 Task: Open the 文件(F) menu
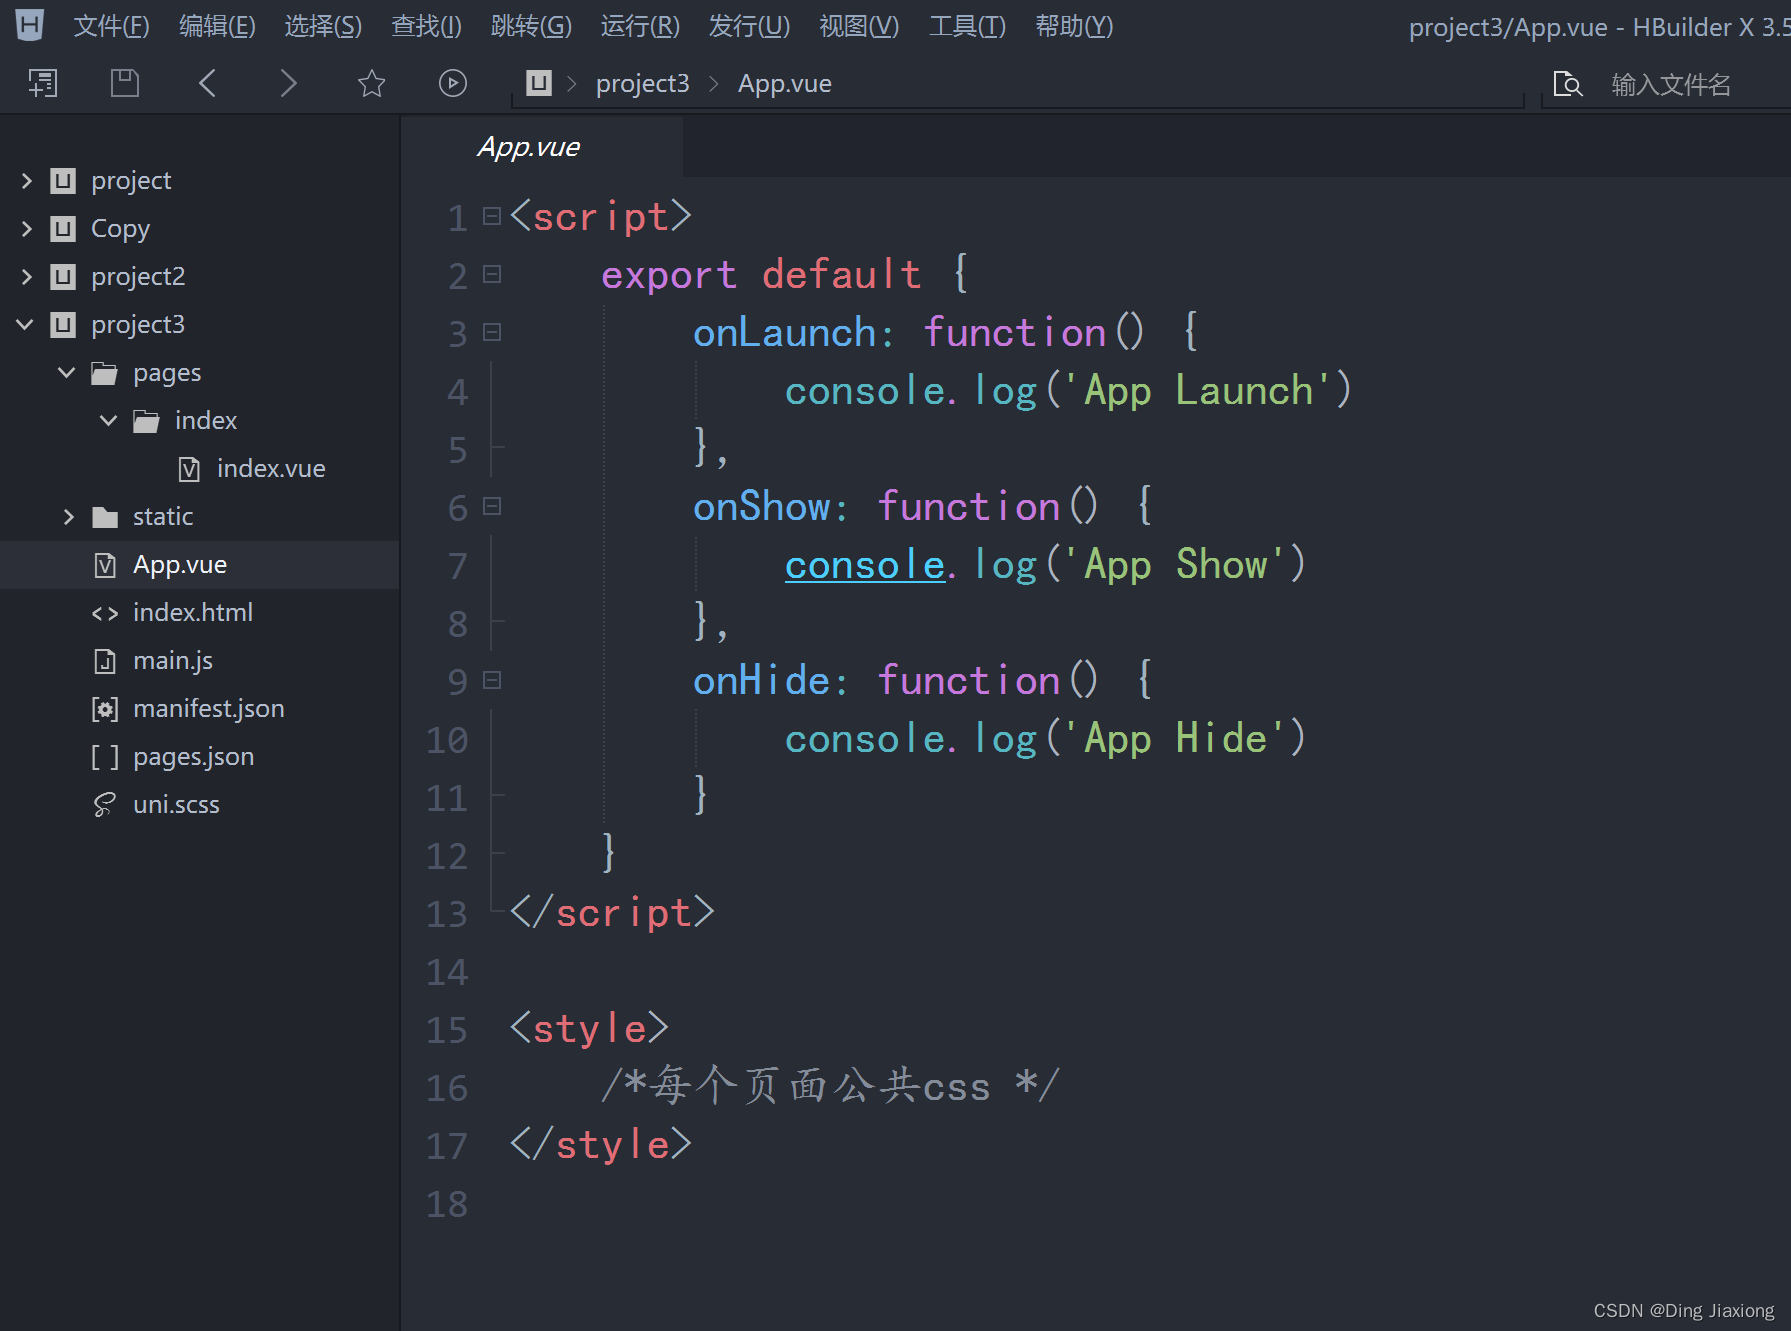(x=111, y=26)
